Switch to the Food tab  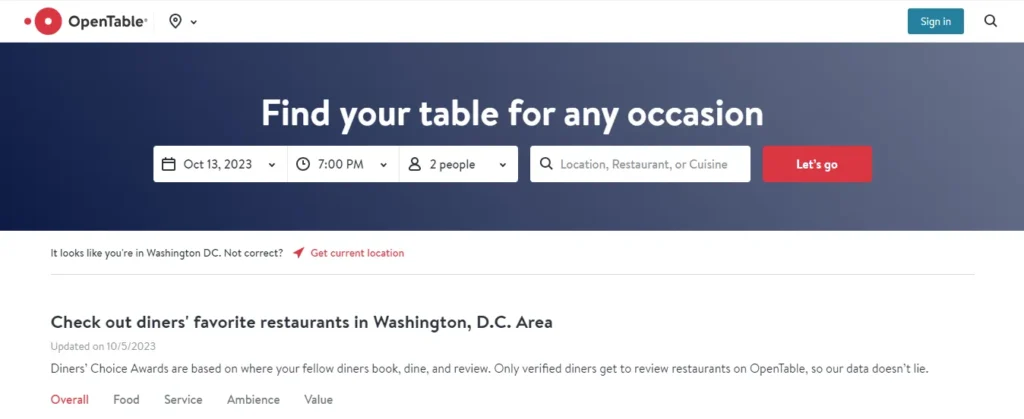(x=126, y=399)
